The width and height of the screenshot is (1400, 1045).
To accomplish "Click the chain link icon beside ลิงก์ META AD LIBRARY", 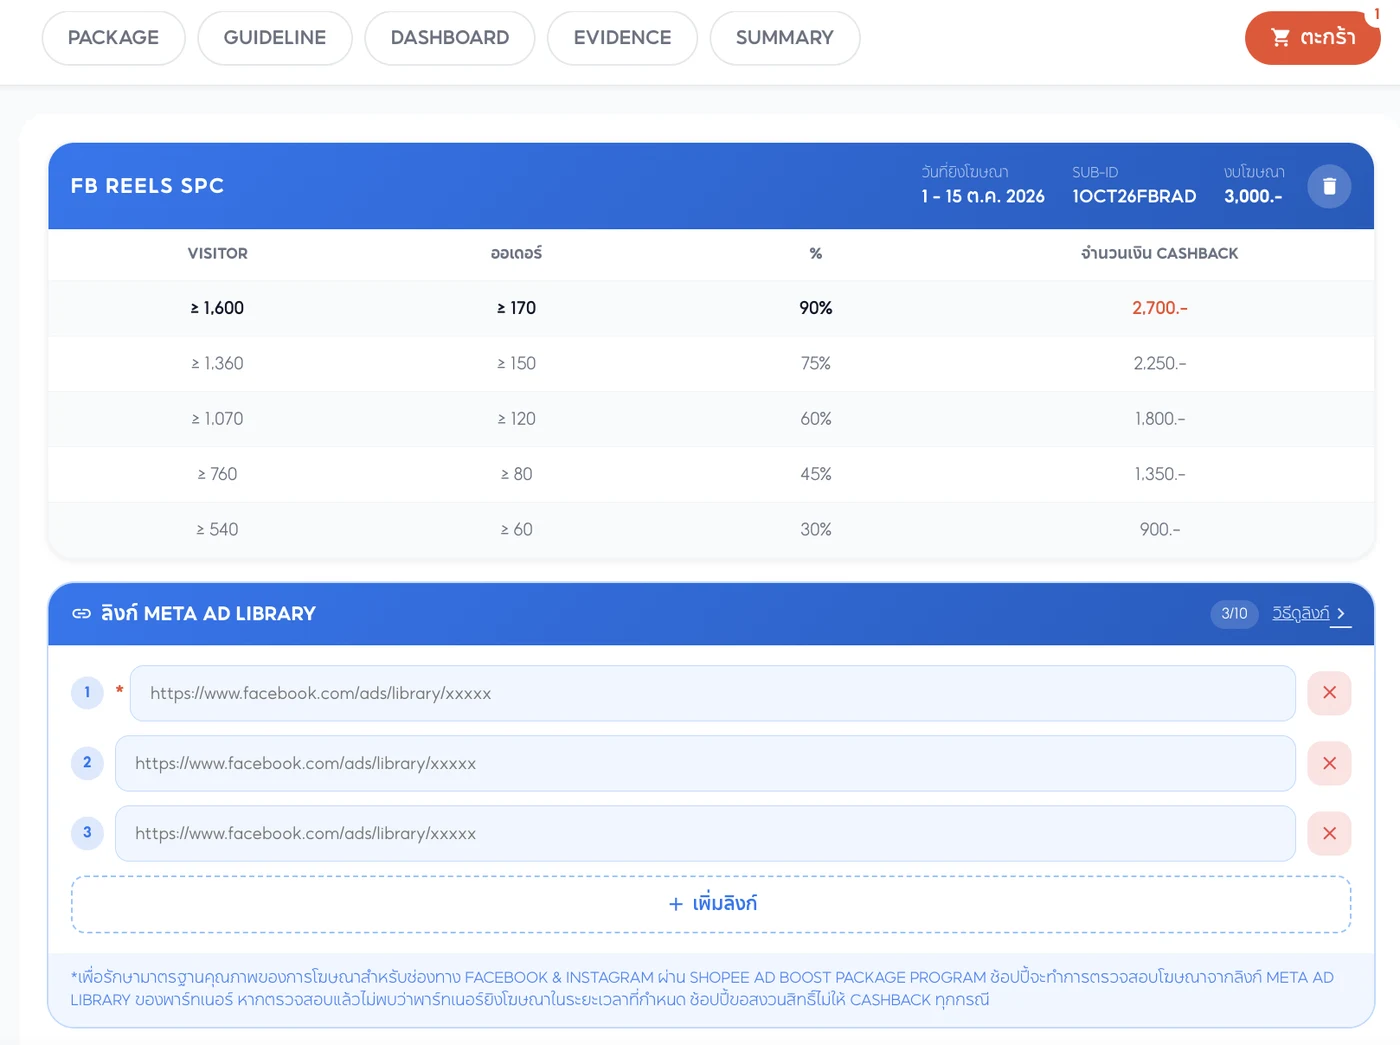I will (82, 613).
